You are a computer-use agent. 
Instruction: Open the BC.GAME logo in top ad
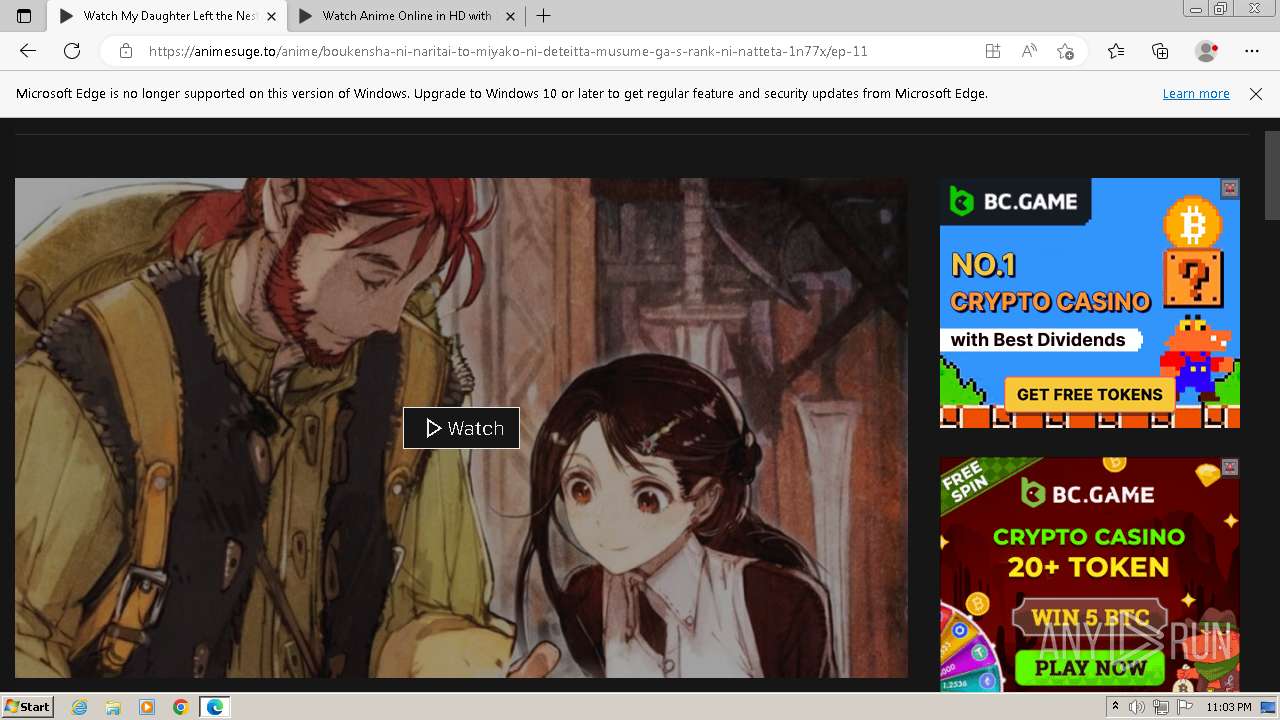click(1014, 201)
